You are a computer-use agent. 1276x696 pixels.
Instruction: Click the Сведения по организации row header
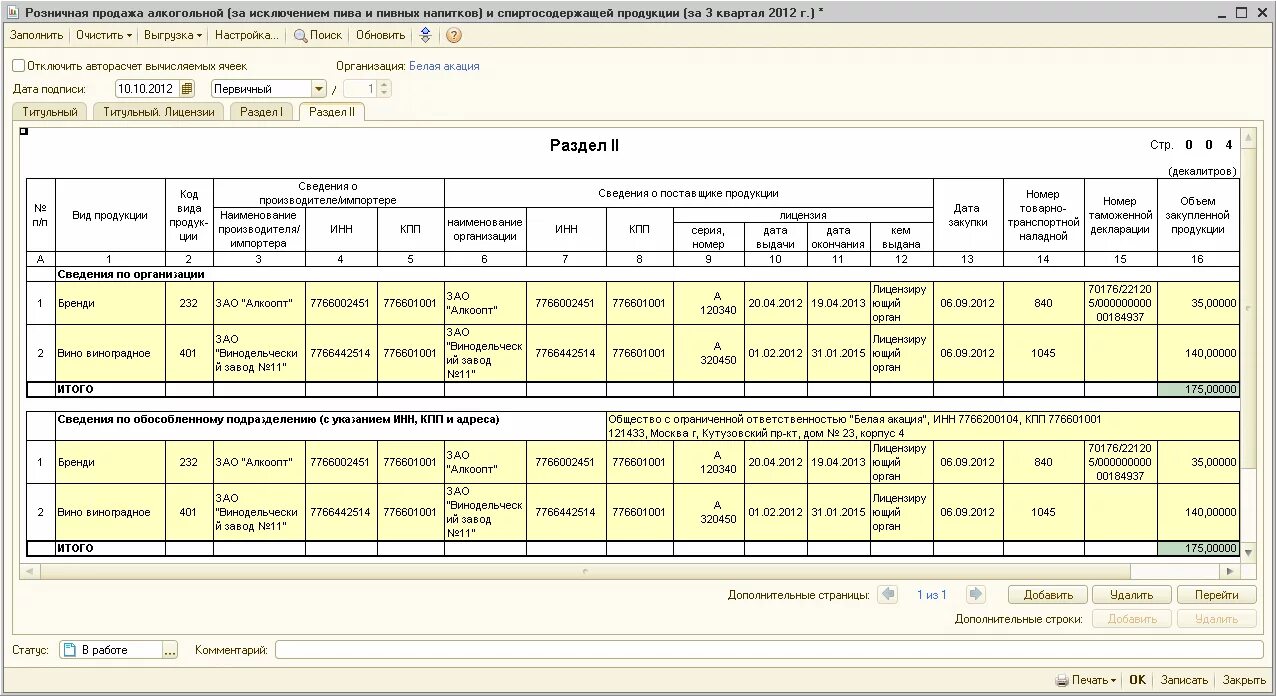131,273
